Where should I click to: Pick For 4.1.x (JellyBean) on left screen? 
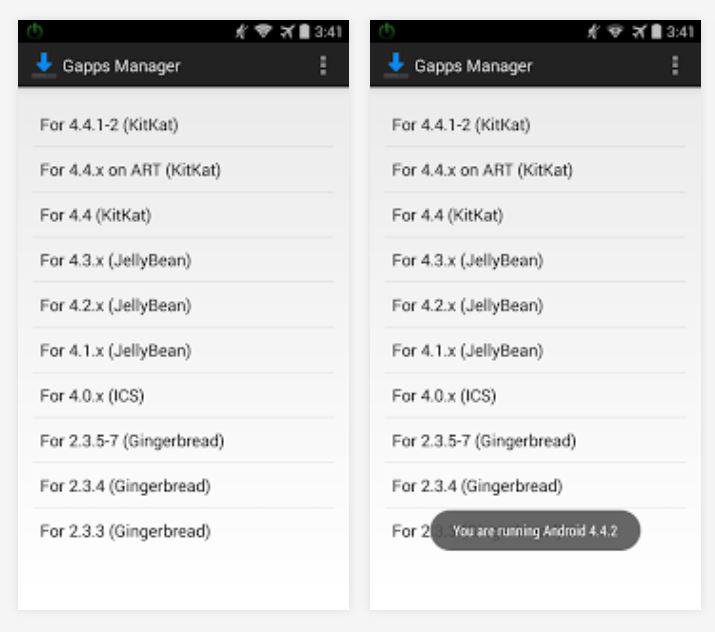[x=183, y=350]
